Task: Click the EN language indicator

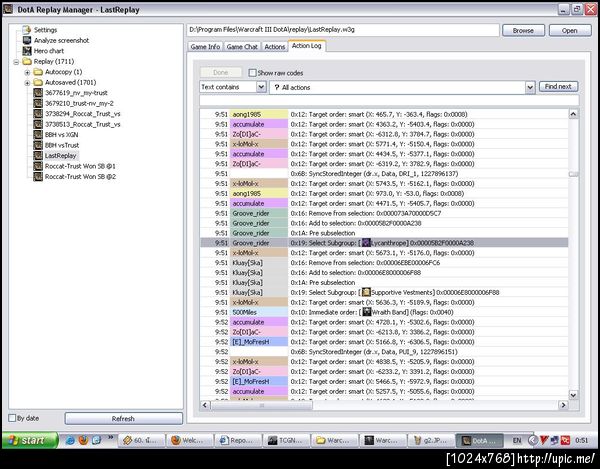Action: pyautogui.click(x=517, y=440)
